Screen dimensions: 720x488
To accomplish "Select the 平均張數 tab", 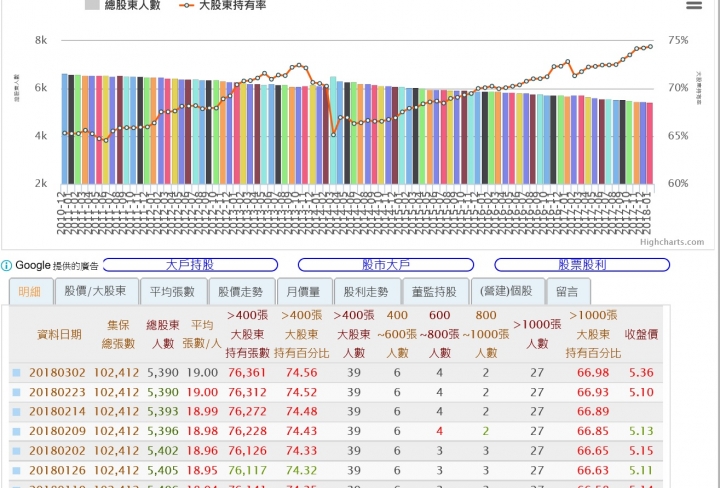I will (173, 292).
